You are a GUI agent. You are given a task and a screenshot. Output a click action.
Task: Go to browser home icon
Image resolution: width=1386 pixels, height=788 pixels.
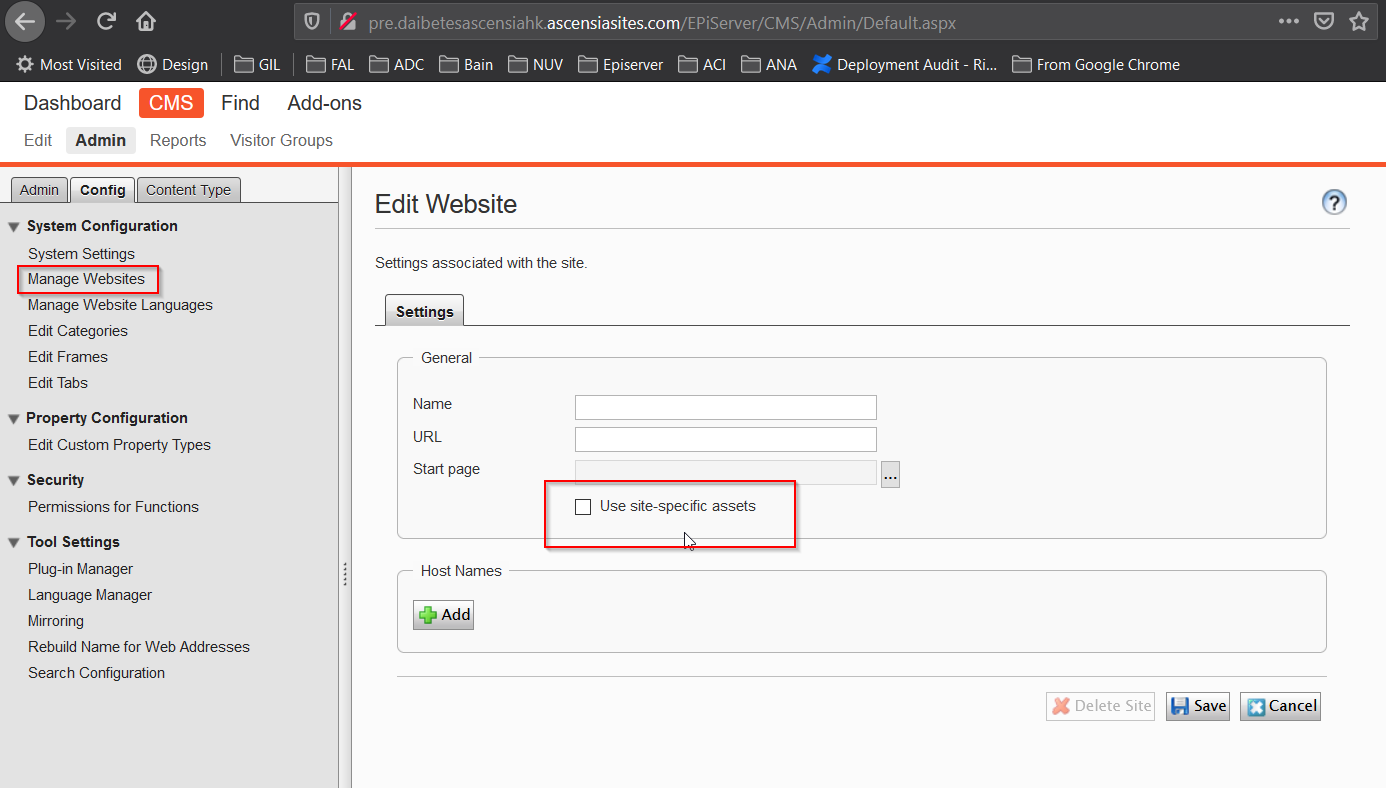click(146, 21)
